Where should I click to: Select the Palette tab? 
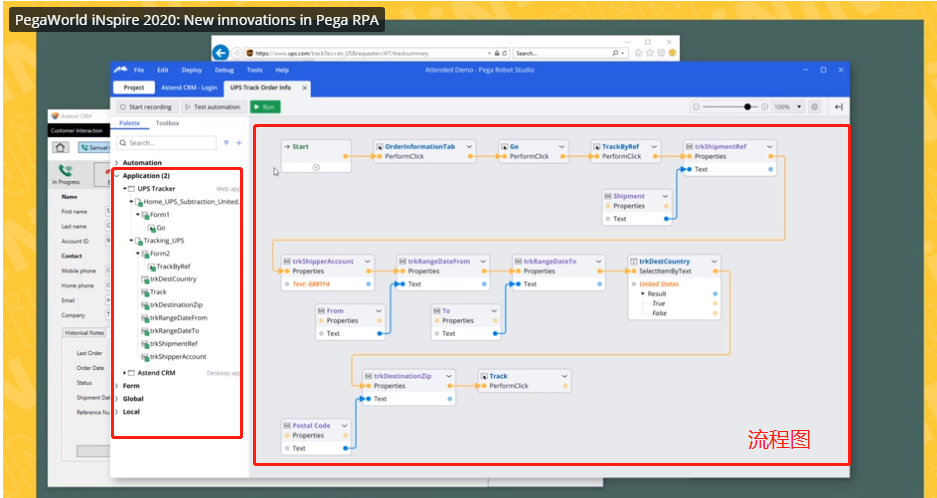point(129,123)
